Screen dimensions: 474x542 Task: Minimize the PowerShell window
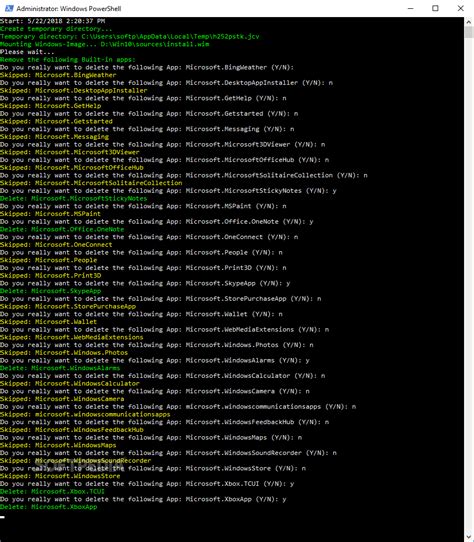pos(411,8)
